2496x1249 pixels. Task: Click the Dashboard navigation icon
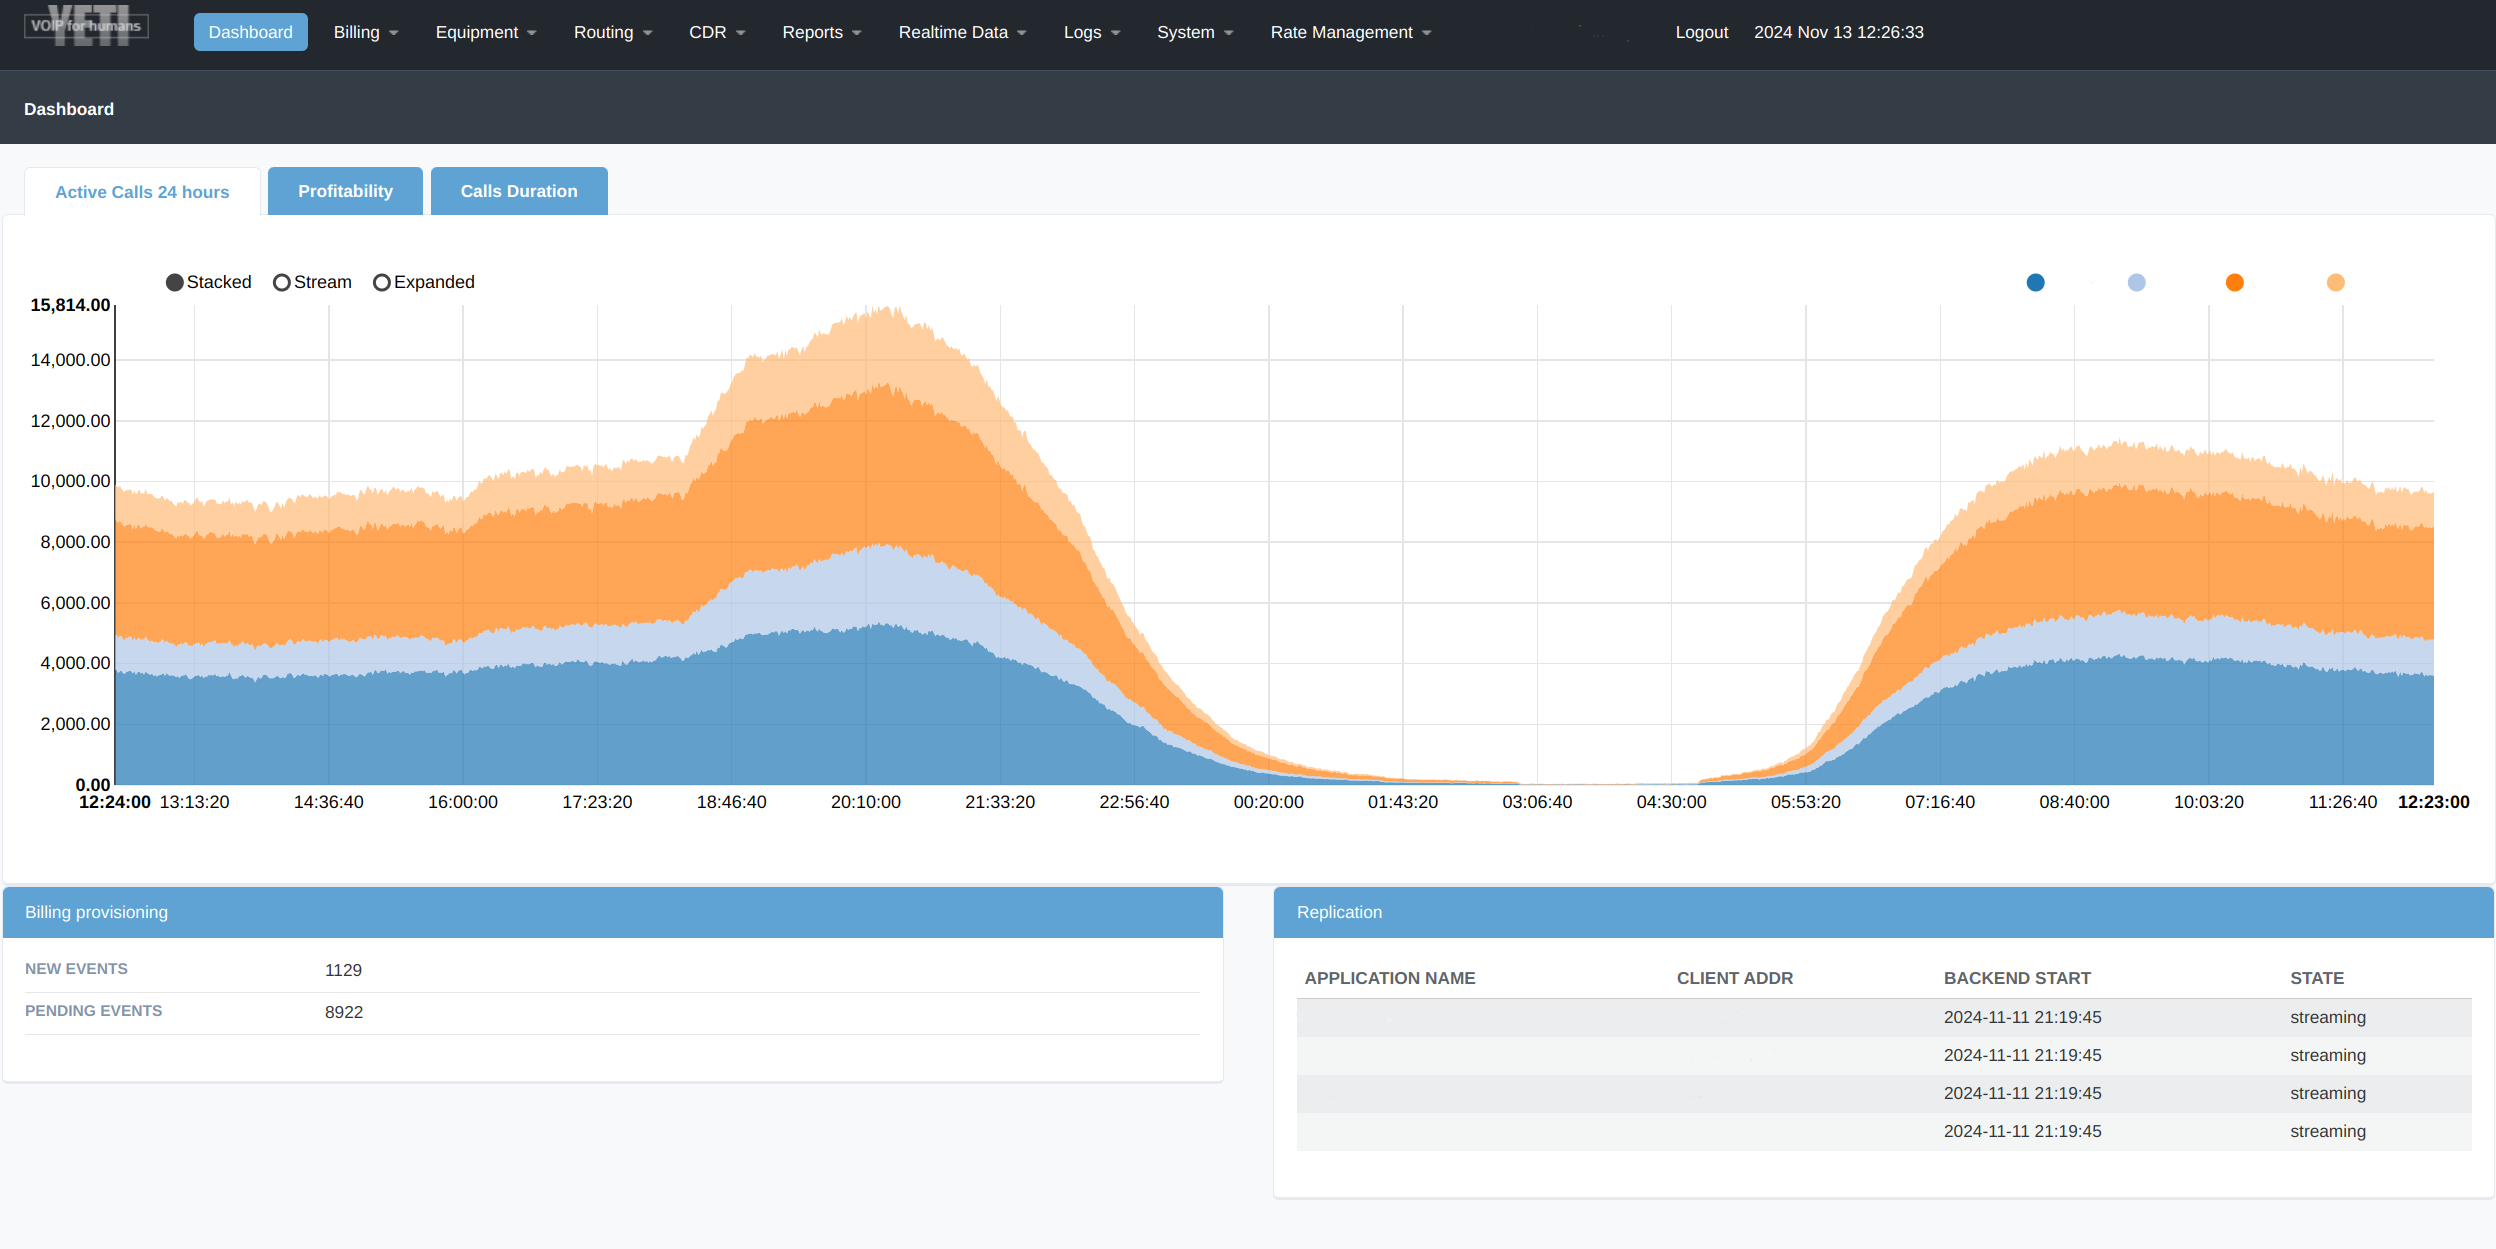click(x=250, y=32)
